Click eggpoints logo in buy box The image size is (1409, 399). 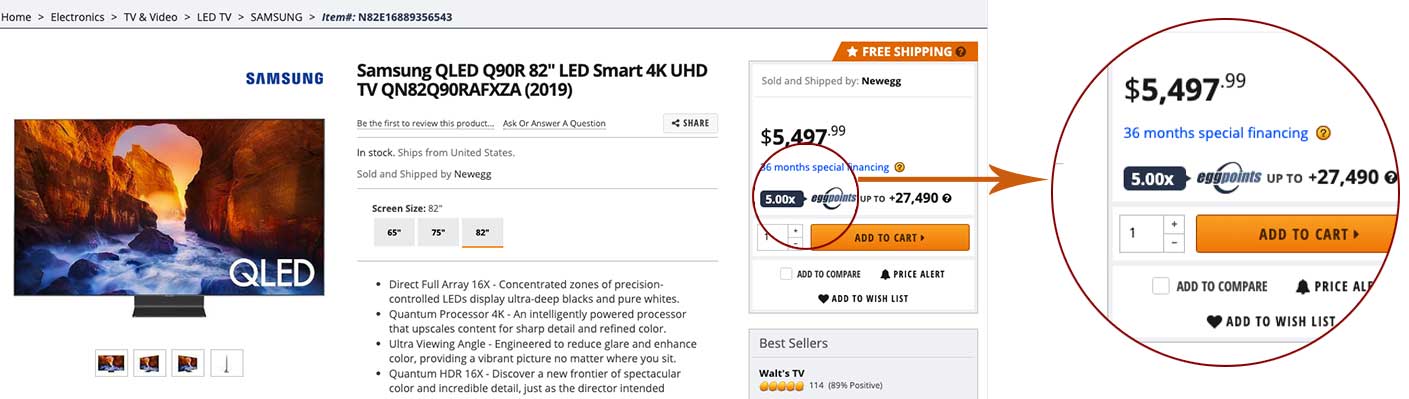(833, 198)
